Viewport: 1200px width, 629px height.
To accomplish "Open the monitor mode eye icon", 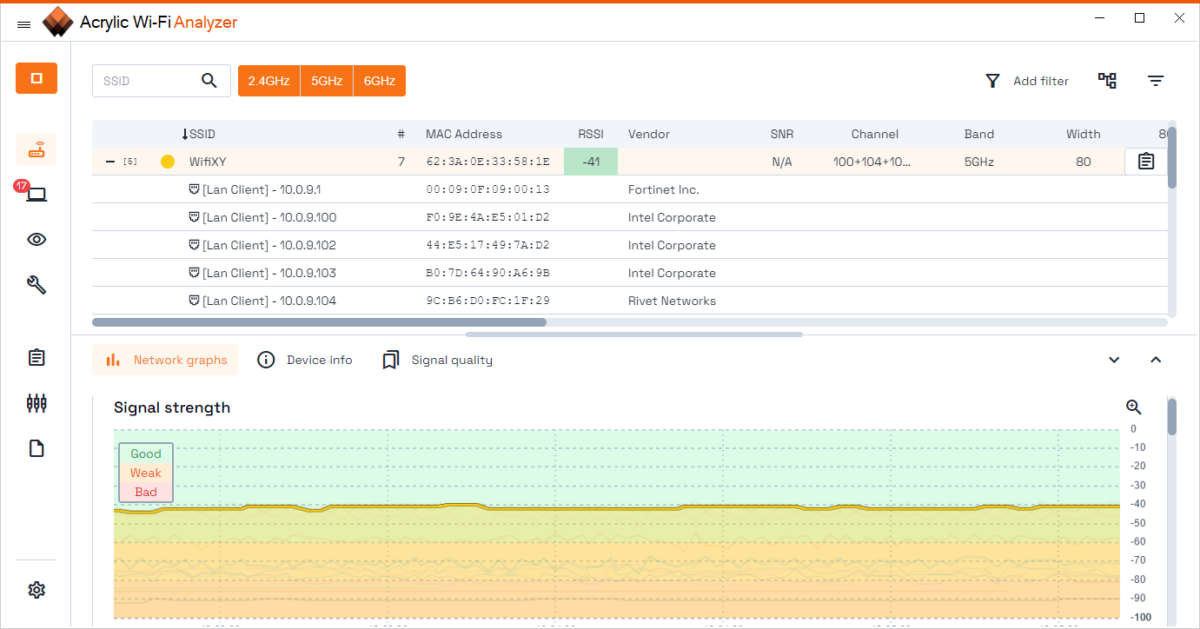I will point(36,239).
